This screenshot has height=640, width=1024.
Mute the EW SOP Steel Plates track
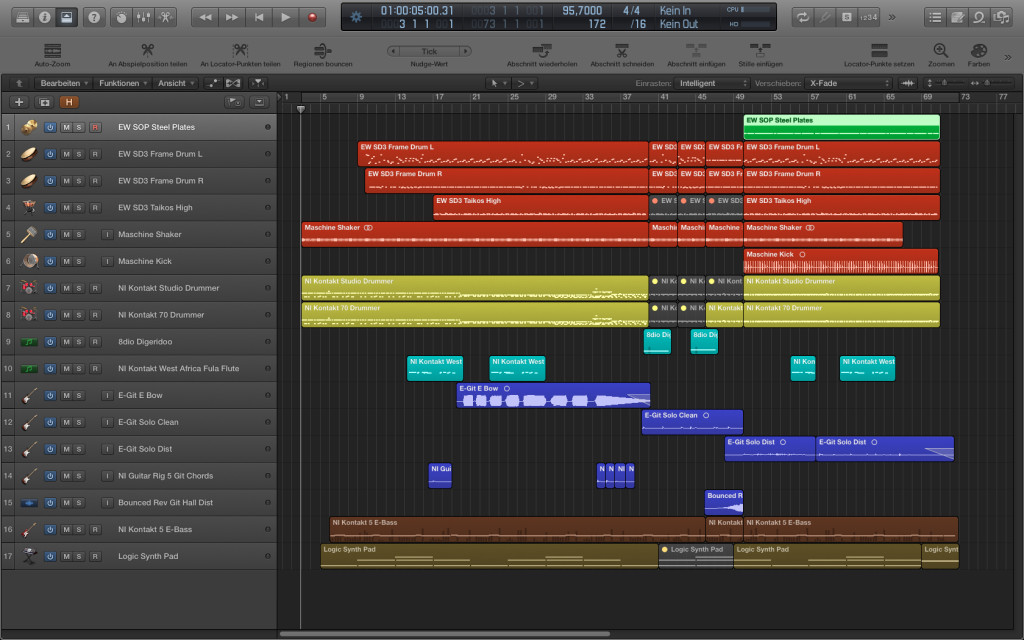pyautogui.click(x=66, y=127)
